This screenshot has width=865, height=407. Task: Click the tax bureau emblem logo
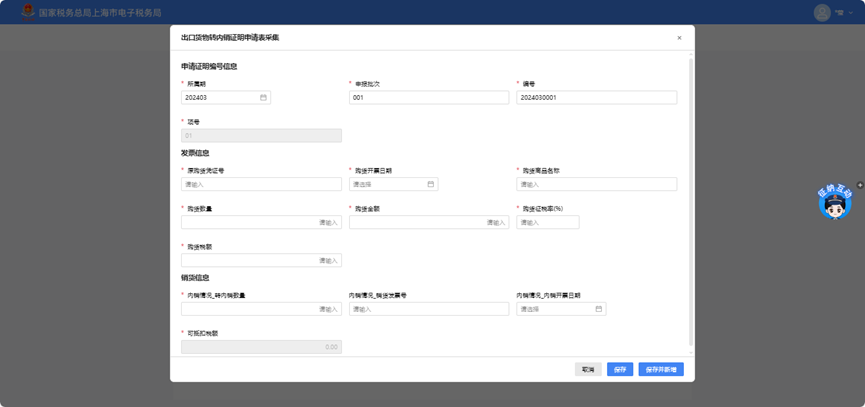pos(28,12)
